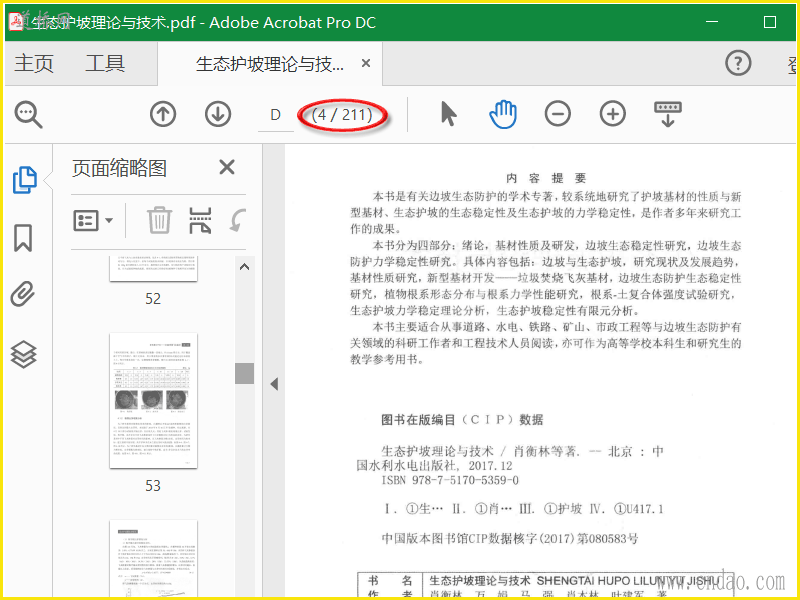Activate the hand pan tool
Image resolution: width=800 pixels, height=600 pixels.
coord(503,114)
